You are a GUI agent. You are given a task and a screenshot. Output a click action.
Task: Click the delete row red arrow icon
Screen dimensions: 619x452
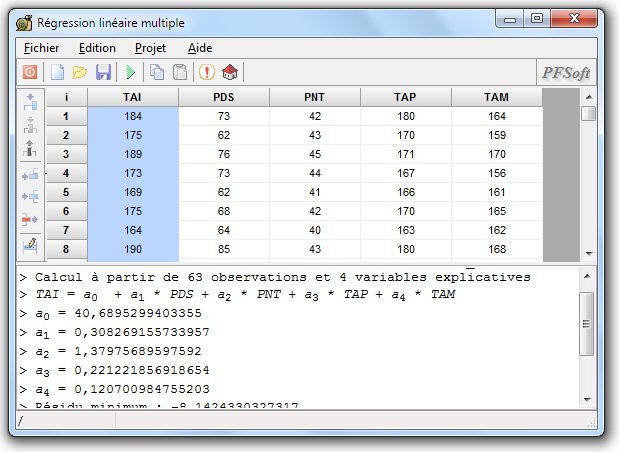pos(29,220)
